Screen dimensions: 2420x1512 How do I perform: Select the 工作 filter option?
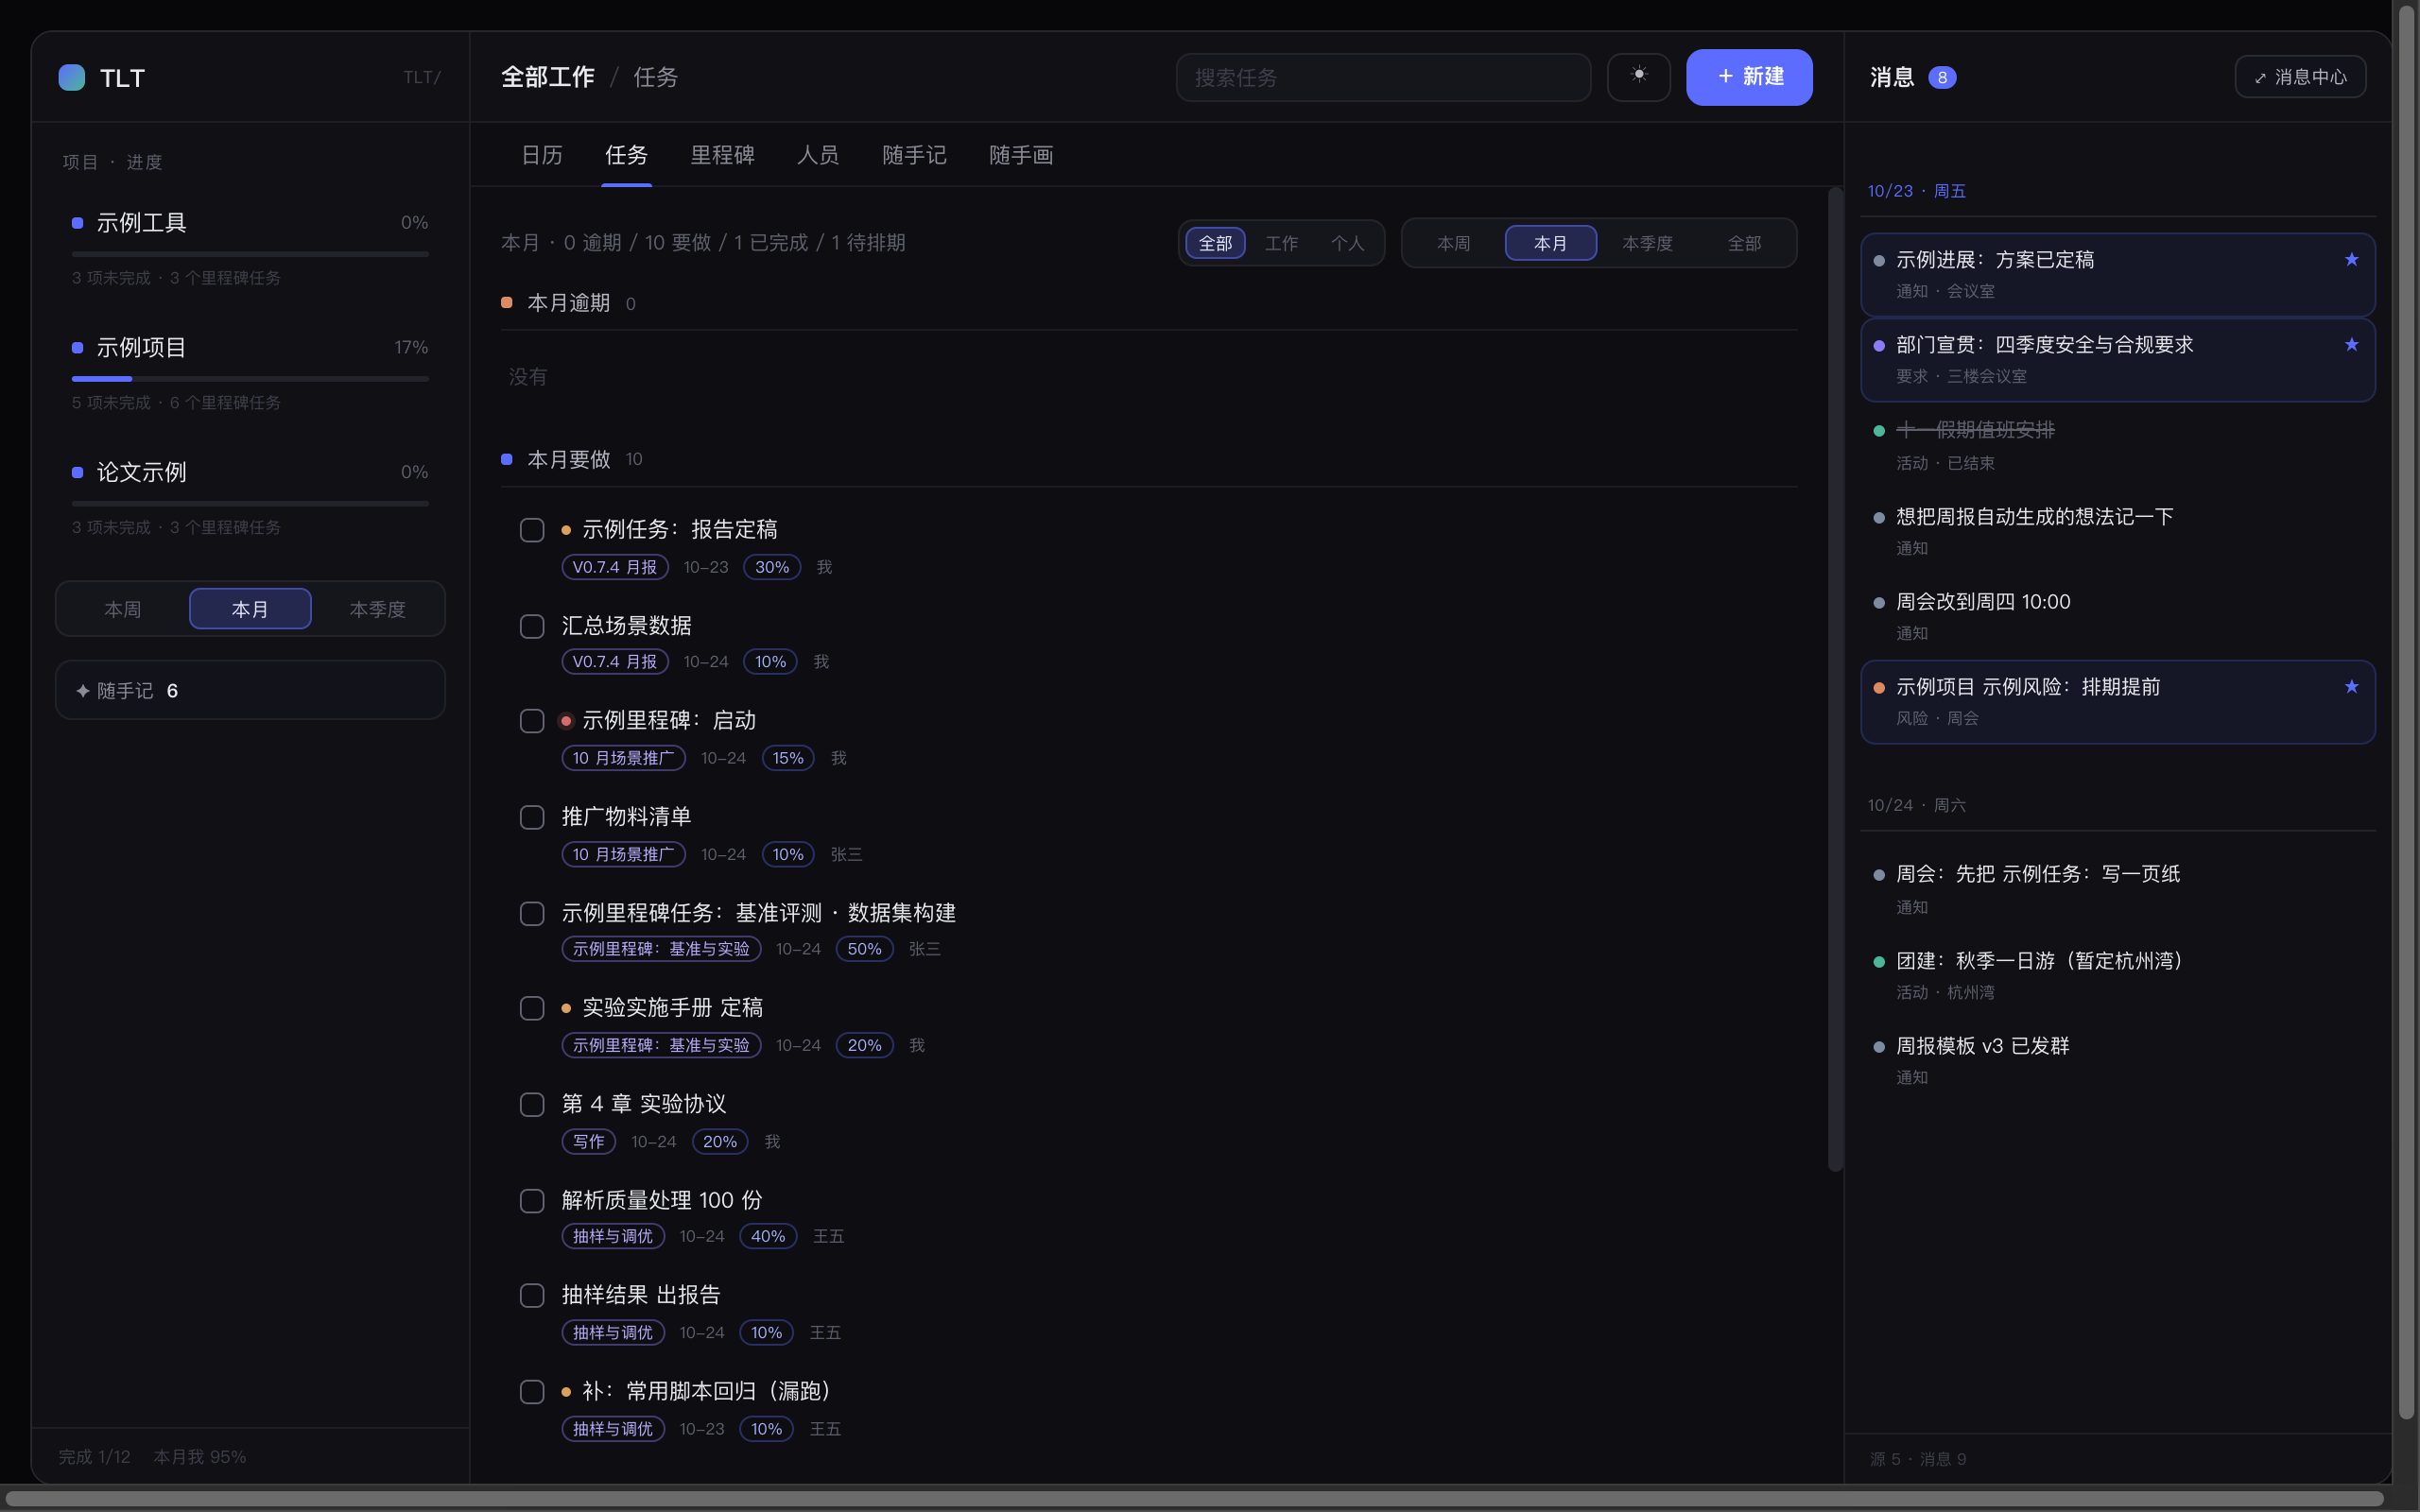point(1281,243)
